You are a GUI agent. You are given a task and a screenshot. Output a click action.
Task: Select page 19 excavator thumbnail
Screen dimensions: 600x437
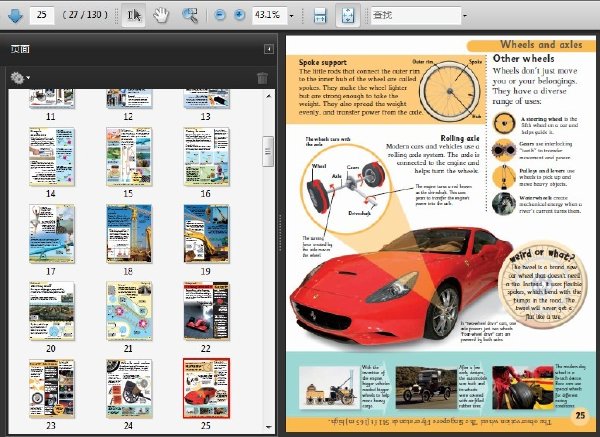pyautogui.click(x=207, y=233)
